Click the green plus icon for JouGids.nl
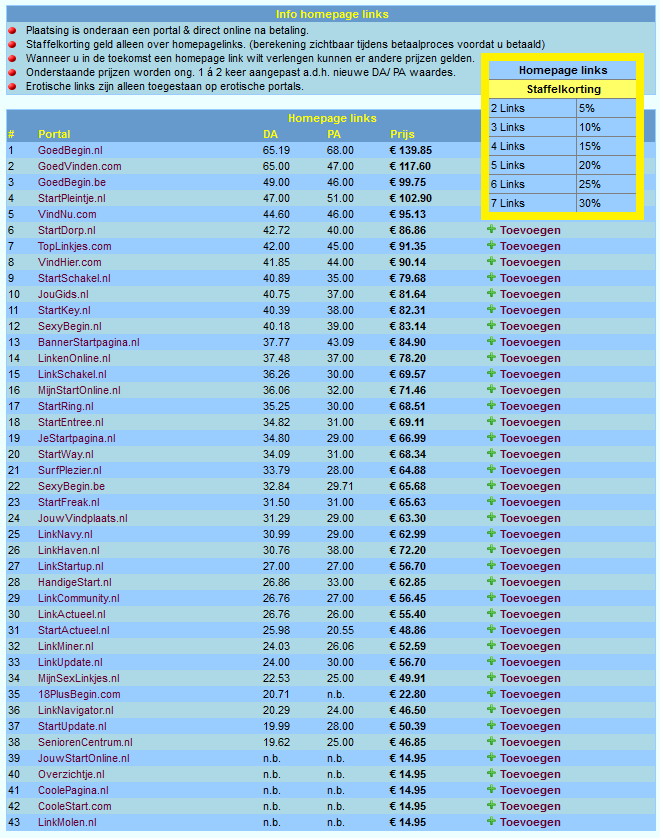This screenshot has height=838, width=660. click(x=491, y=293)
